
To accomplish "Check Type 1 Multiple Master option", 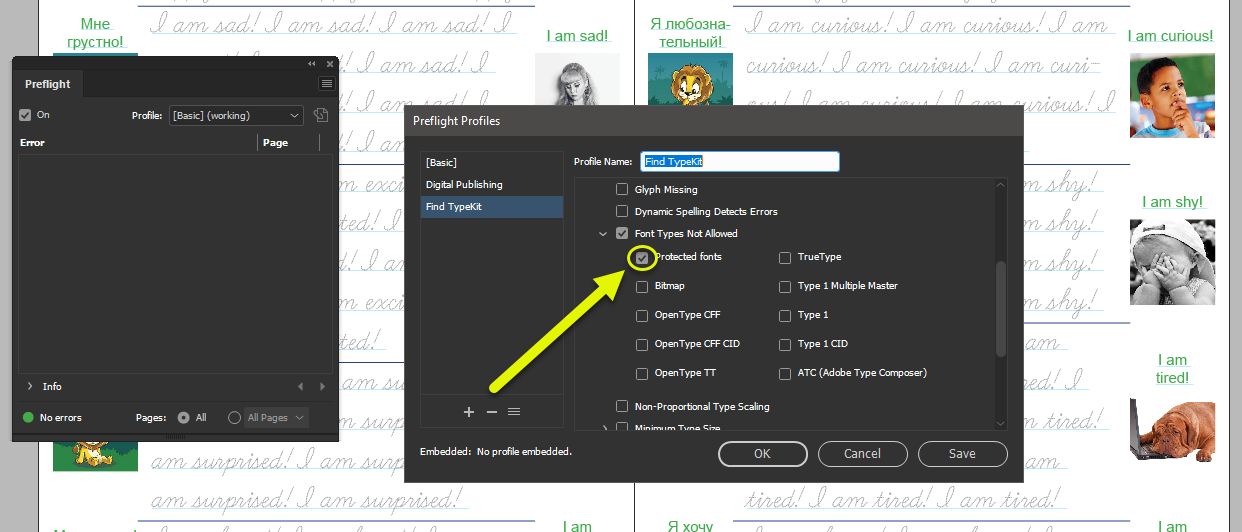I will pos(785,287).
